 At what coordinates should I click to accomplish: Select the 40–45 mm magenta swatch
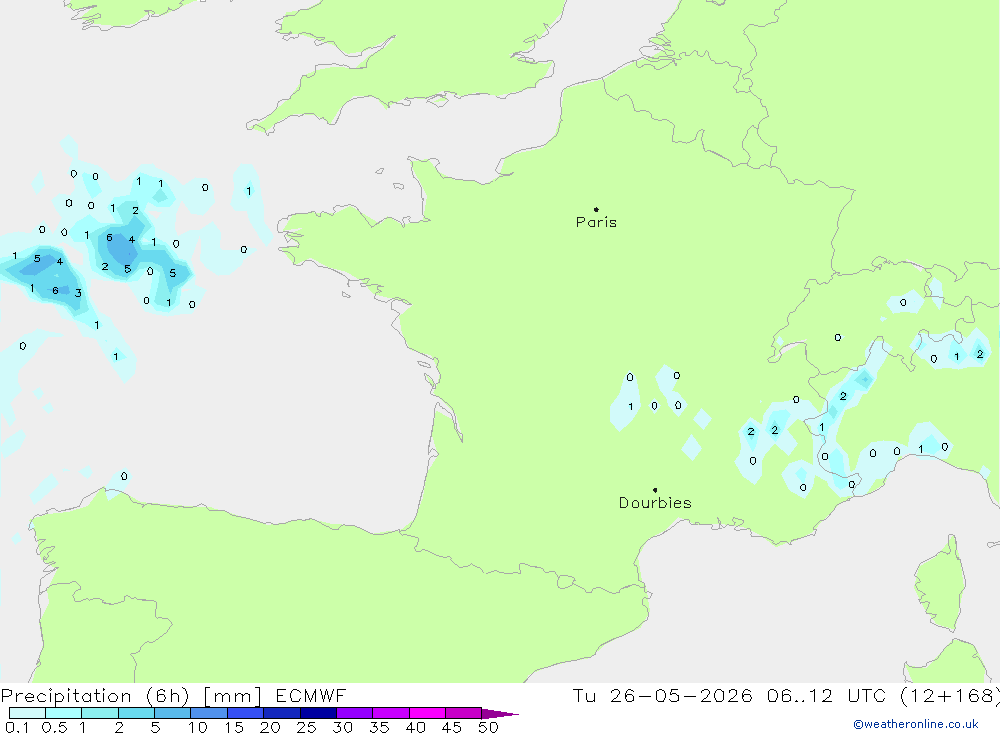(x=427, y=713)
